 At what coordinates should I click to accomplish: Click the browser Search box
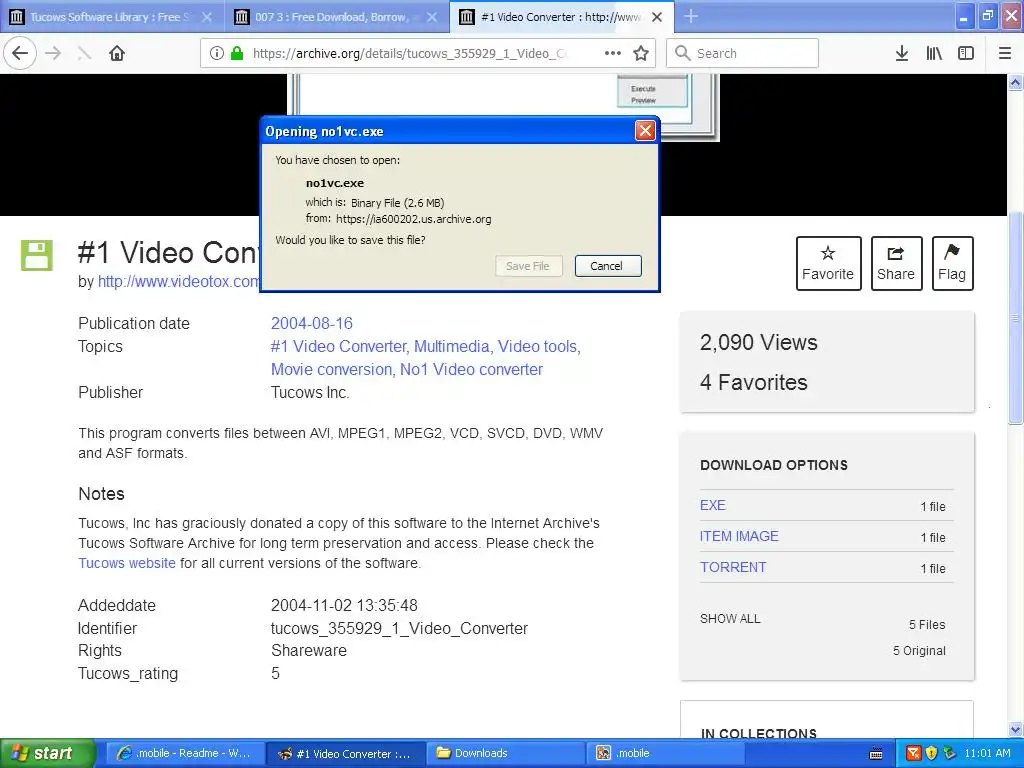click(743, 54)
